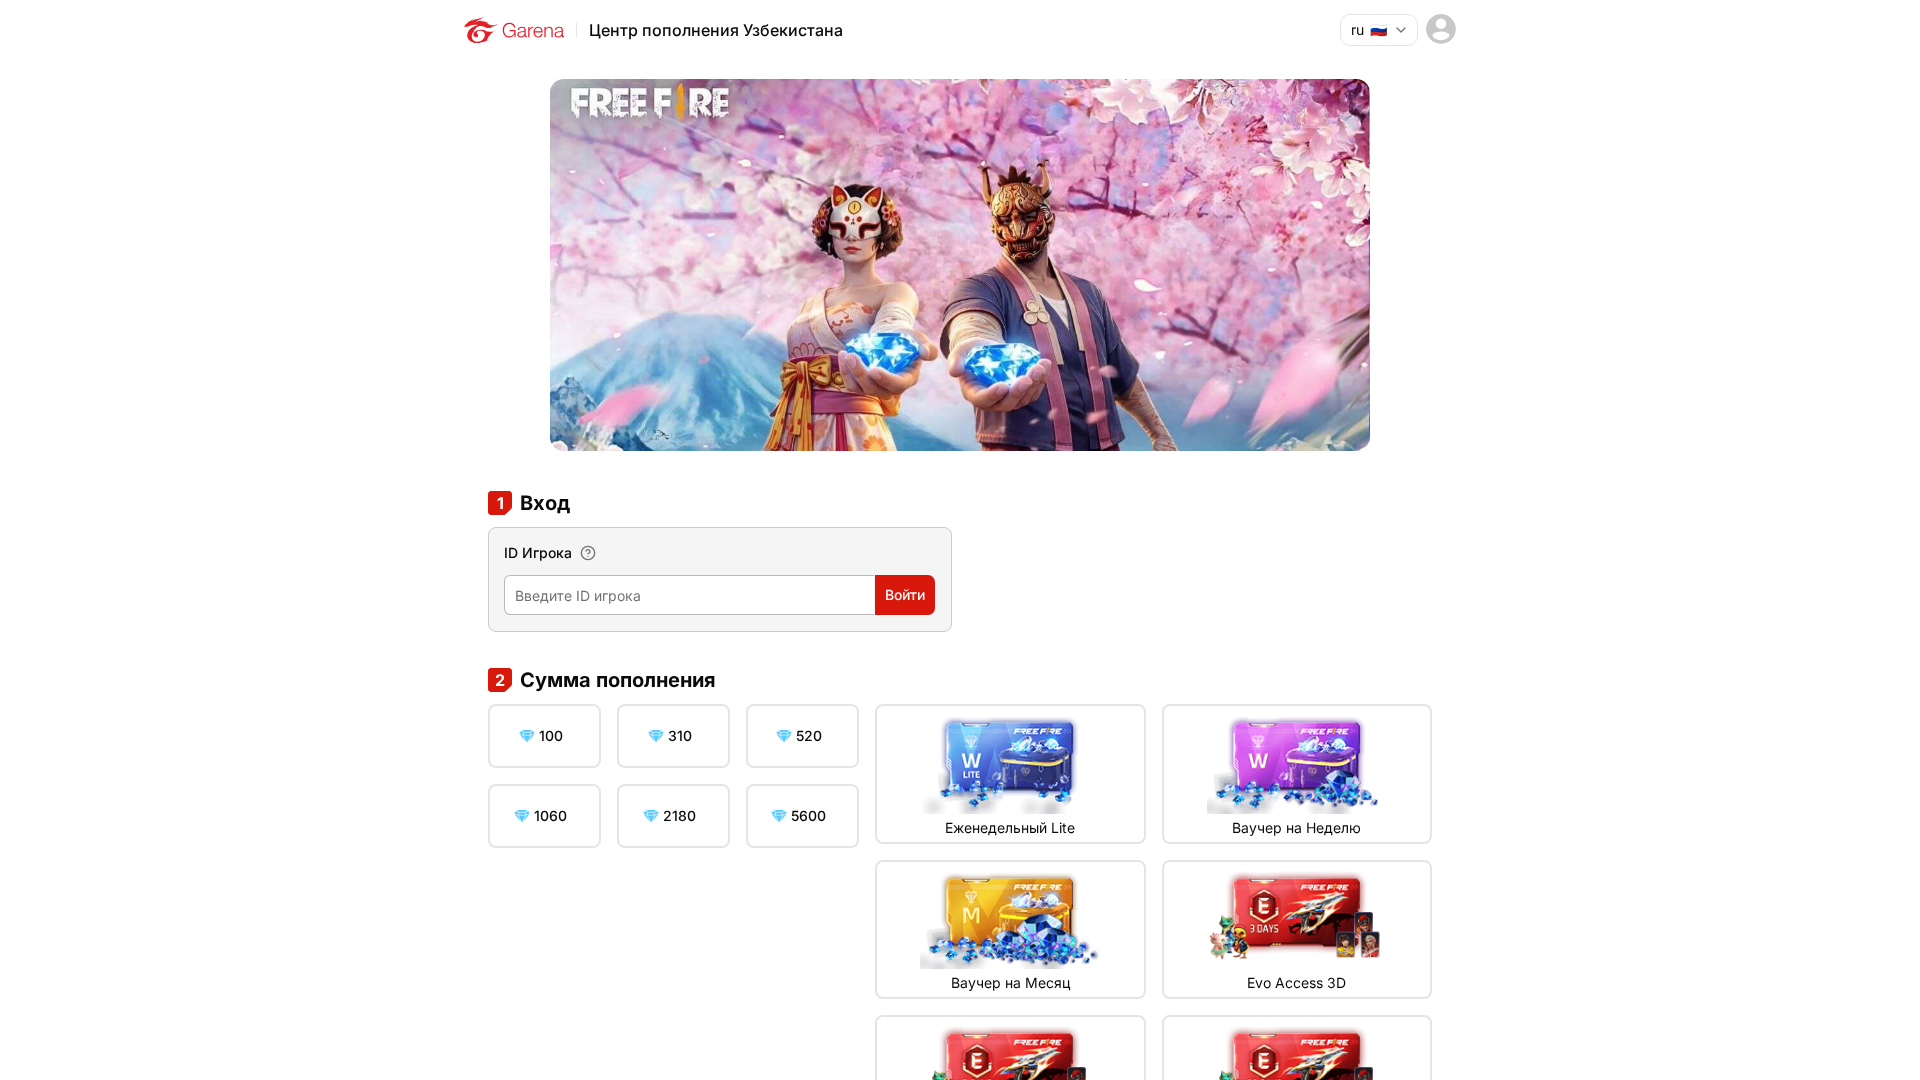Click the Garena logo
This screenshot has height=1080, width=1920.
coord(513,30)
